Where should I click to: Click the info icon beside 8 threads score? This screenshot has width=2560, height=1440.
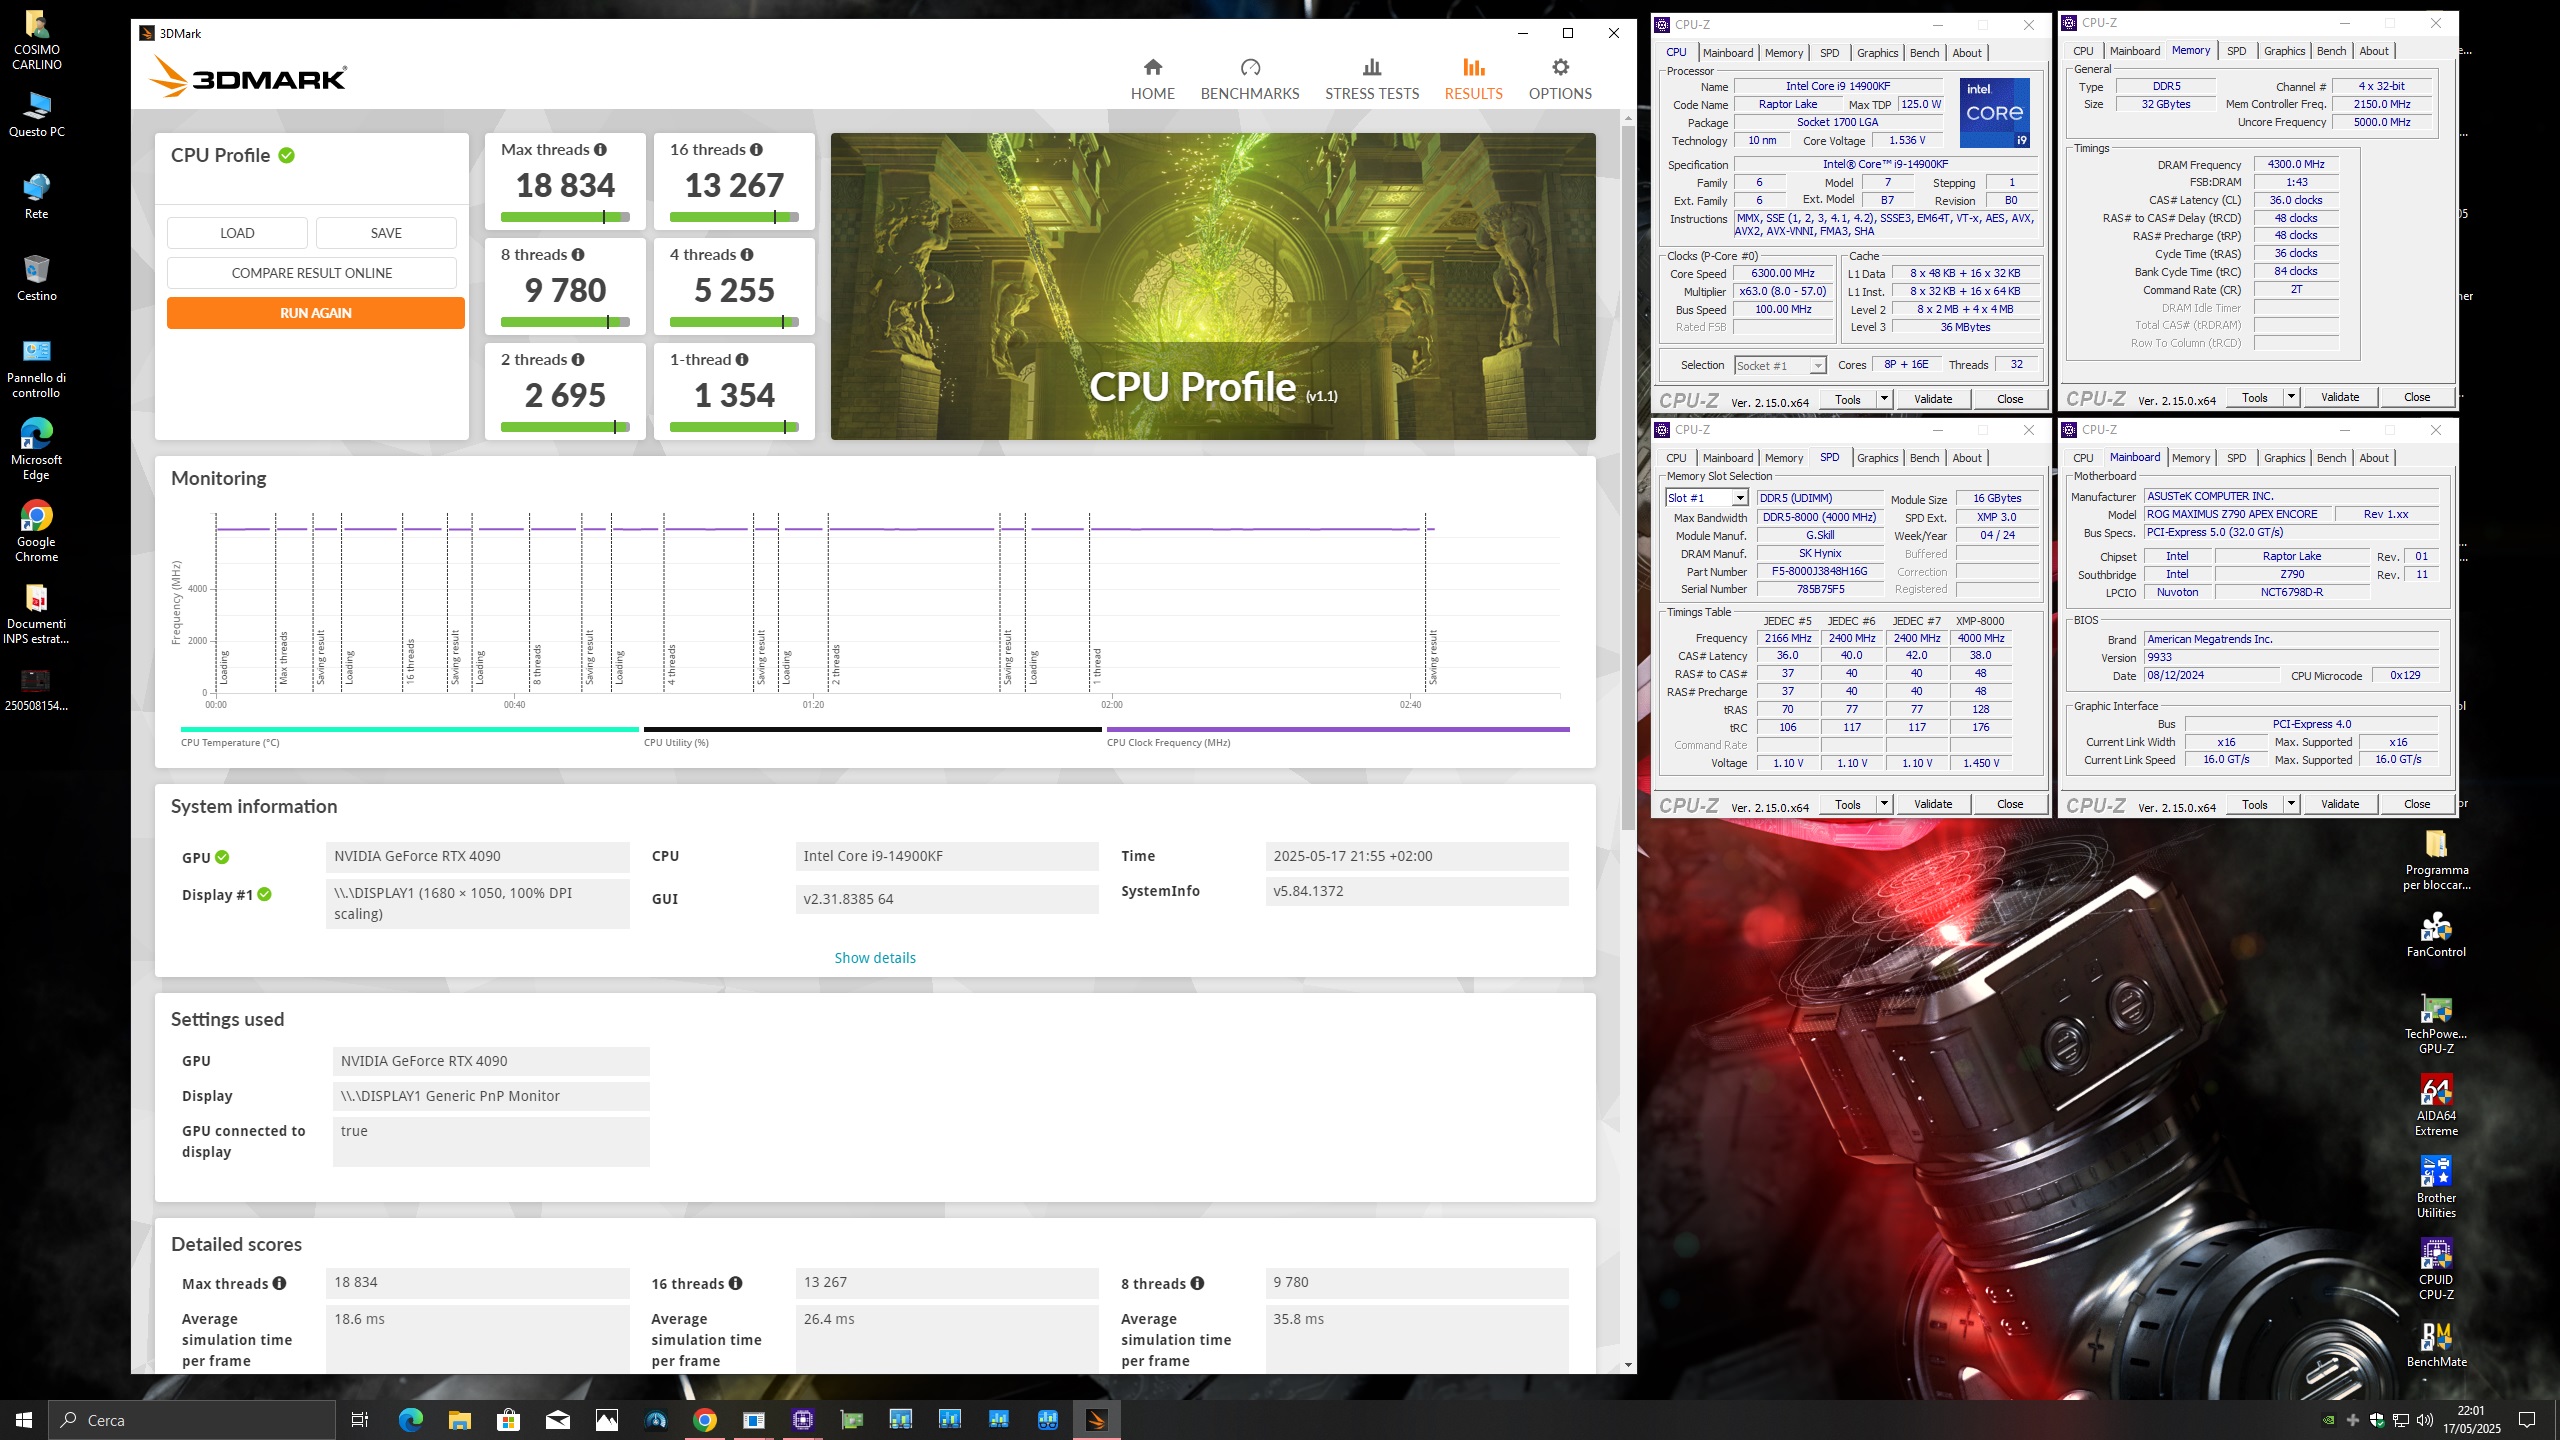pyautogui.click(x=578, y=255)
